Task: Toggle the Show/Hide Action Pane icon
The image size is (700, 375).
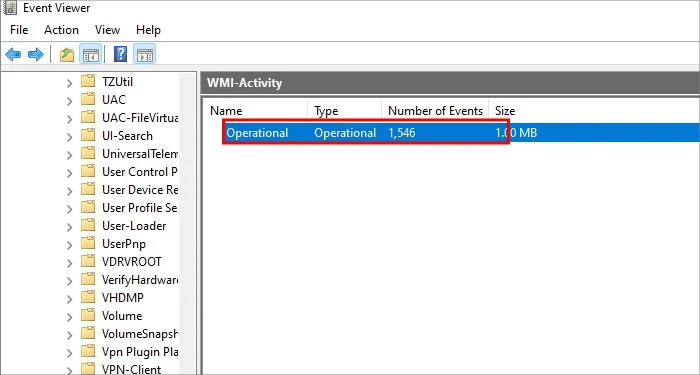Action: point(145,55)
